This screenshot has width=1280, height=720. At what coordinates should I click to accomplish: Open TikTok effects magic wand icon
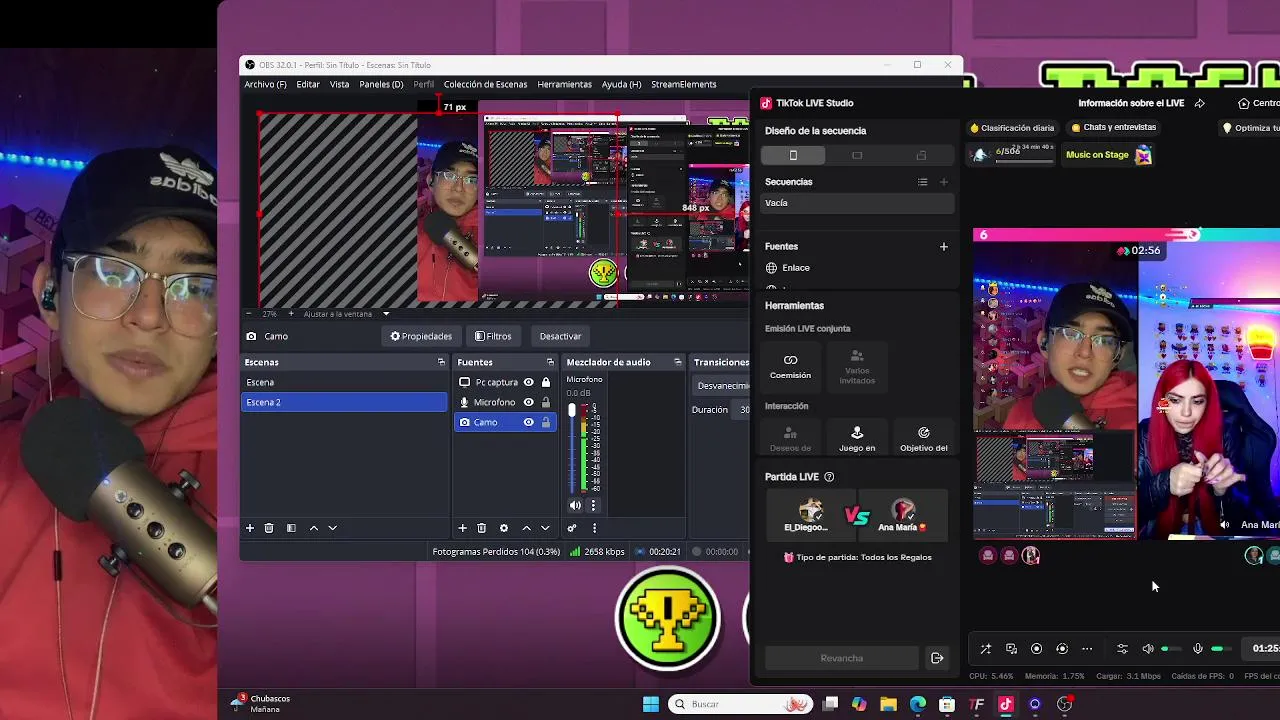pos(985,648)
